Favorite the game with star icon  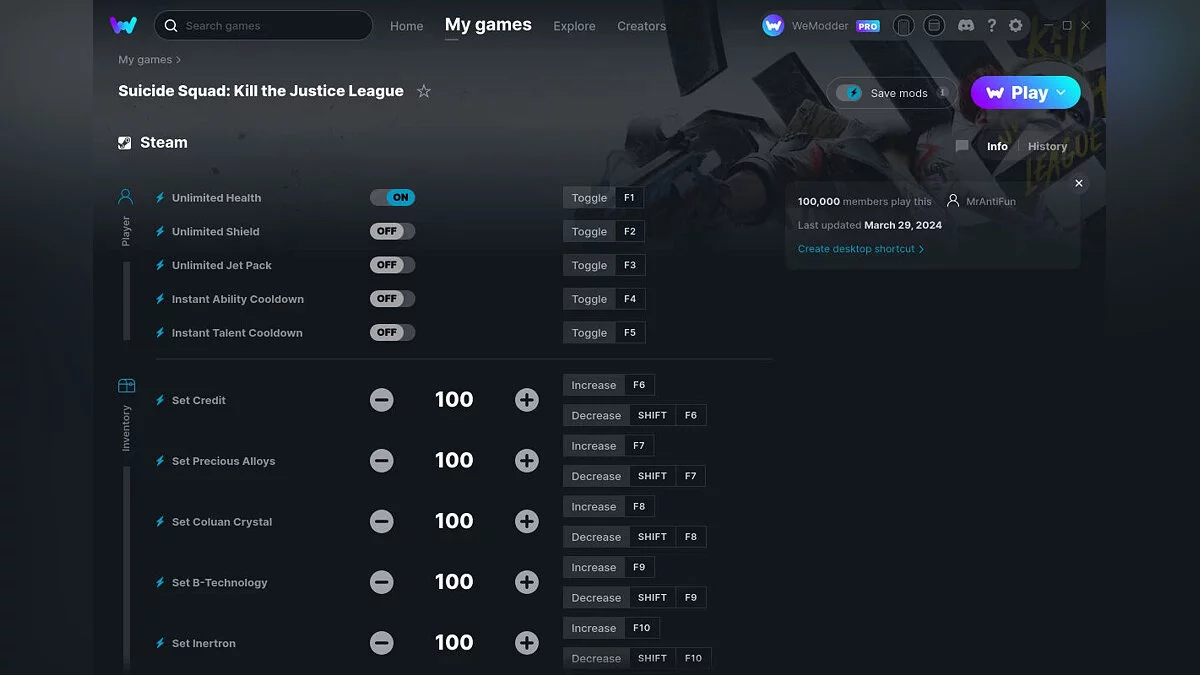point(424,91)
